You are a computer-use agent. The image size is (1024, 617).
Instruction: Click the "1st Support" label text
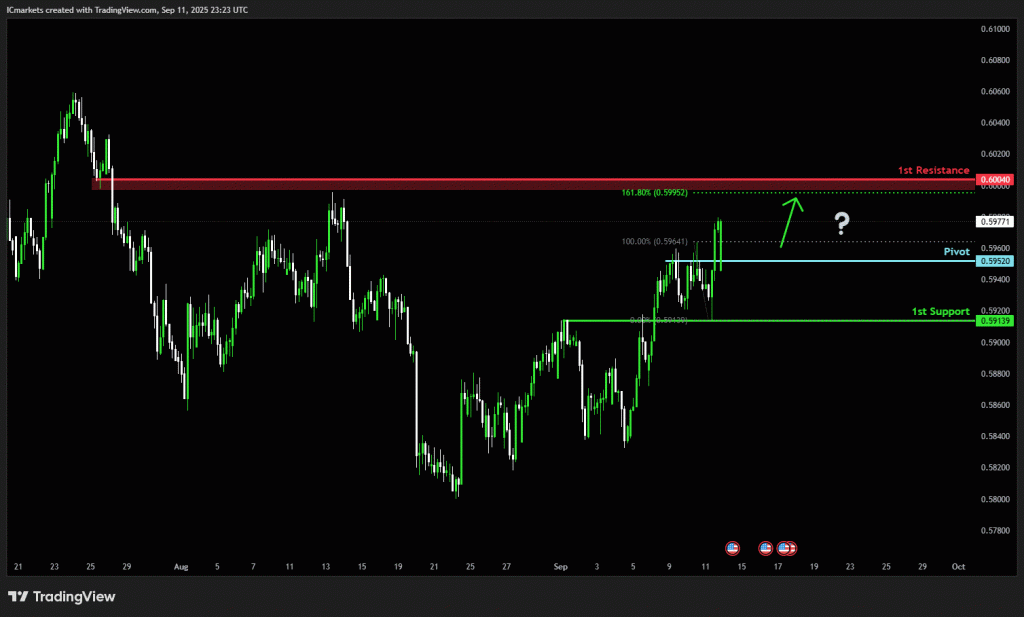click(940, 311)
